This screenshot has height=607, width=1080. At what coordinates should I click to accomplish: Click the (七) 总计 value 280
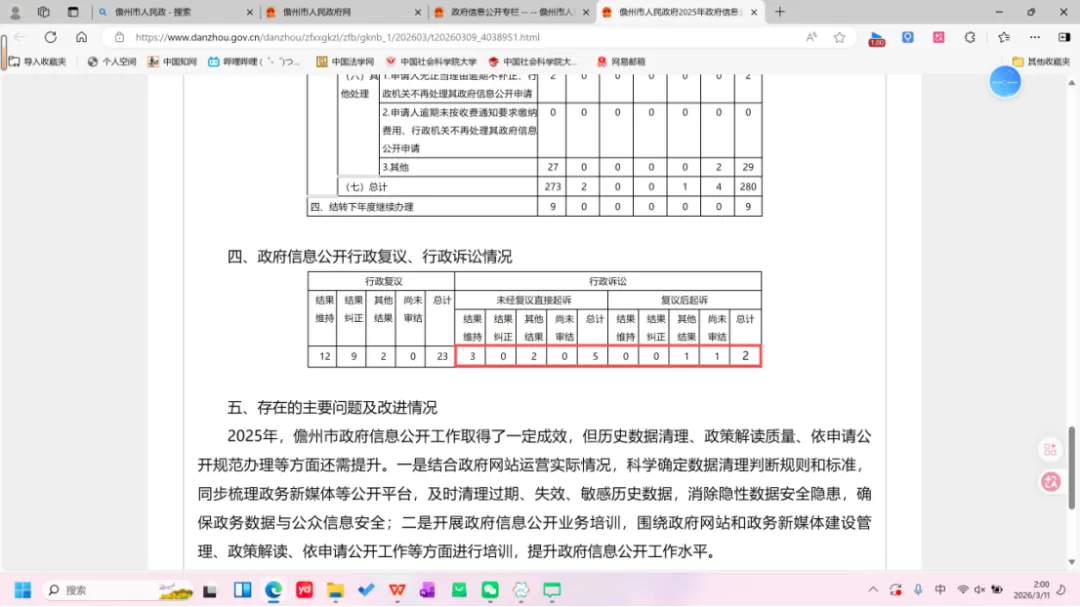coord(748,186)
